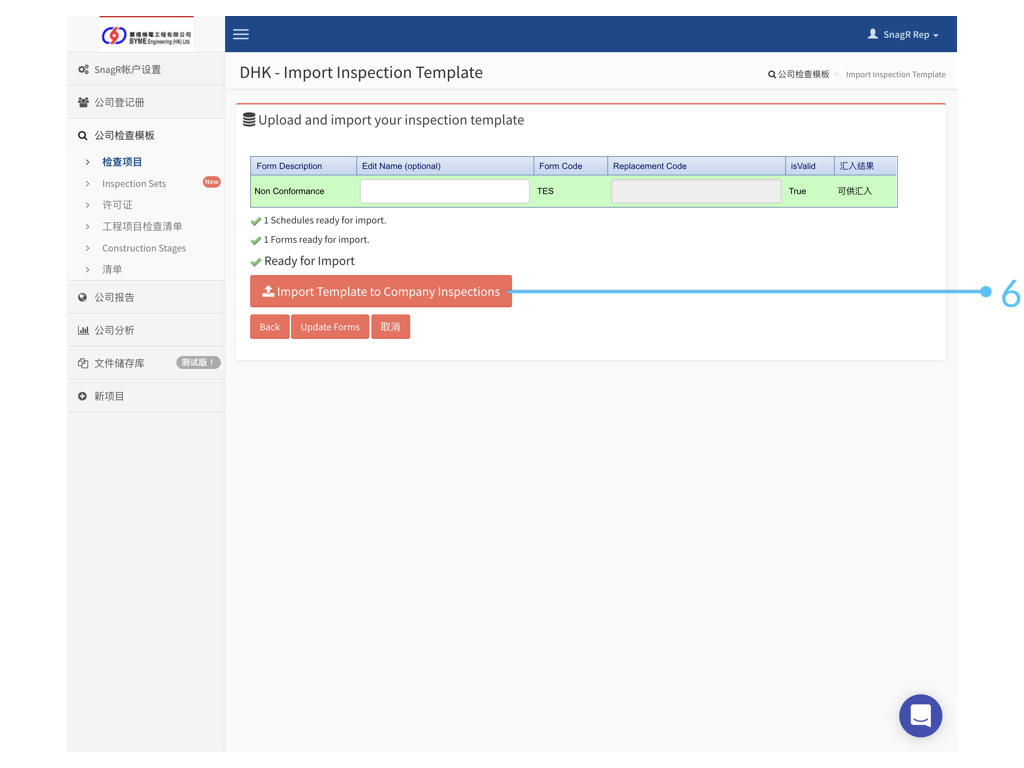Click the Replacement Code input field

click(x=696, y=191)
